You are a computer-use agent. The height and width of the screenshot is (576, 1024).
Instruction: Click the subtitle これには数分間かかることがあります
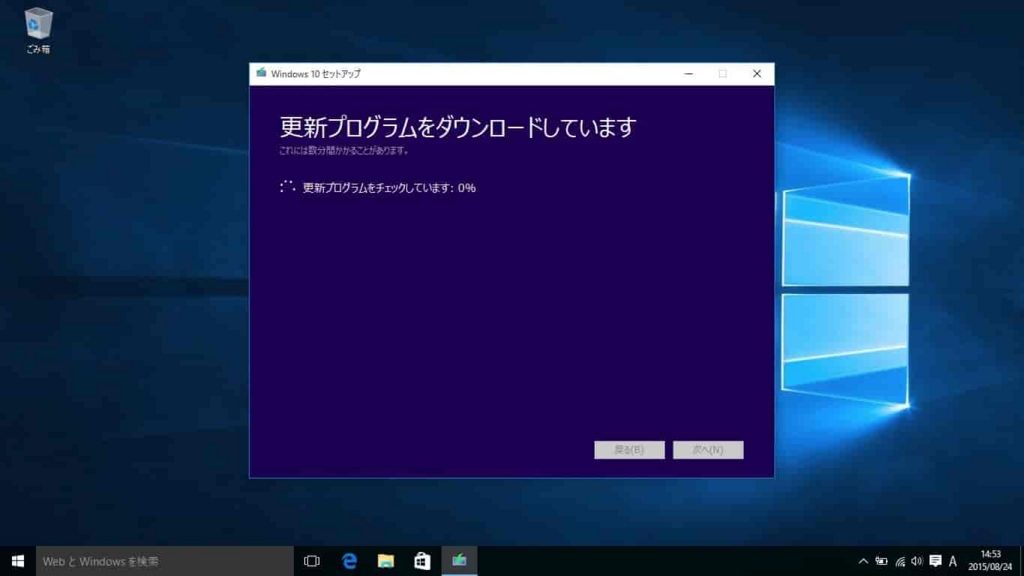pyautogui.click(x=344, y=150)
